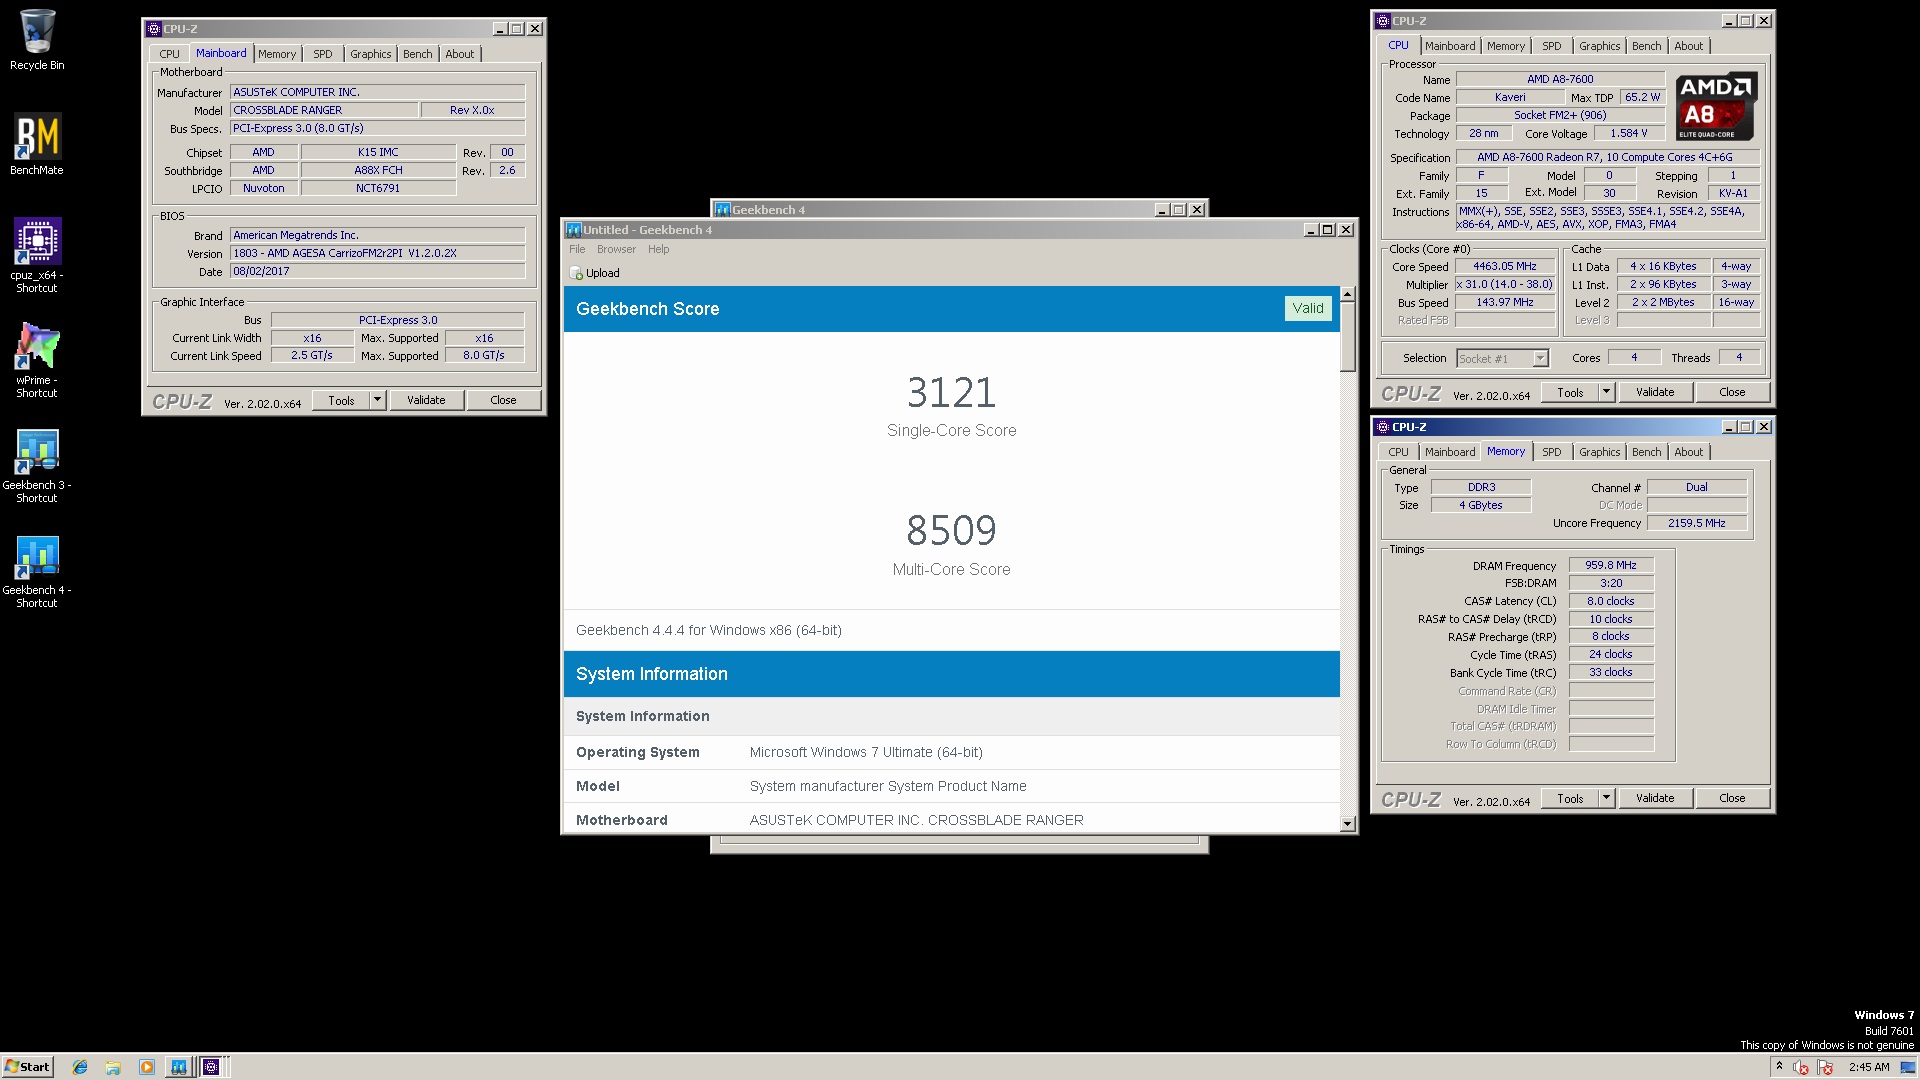Open the File menu in Geekbench

tap(577, 249)
